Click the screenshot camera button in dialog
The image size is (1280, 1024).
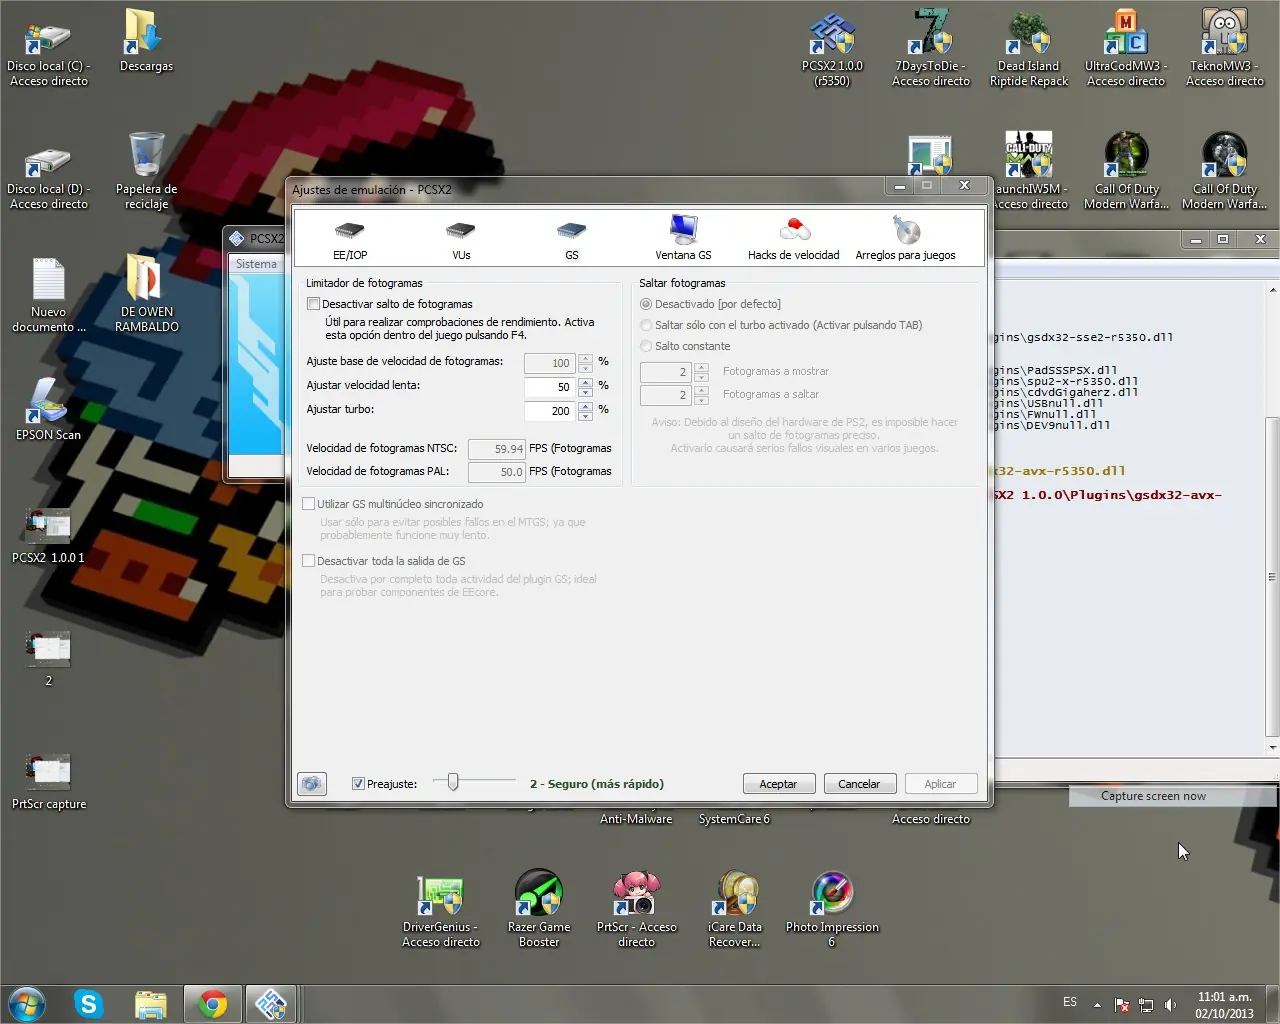(x=312, y=784)
